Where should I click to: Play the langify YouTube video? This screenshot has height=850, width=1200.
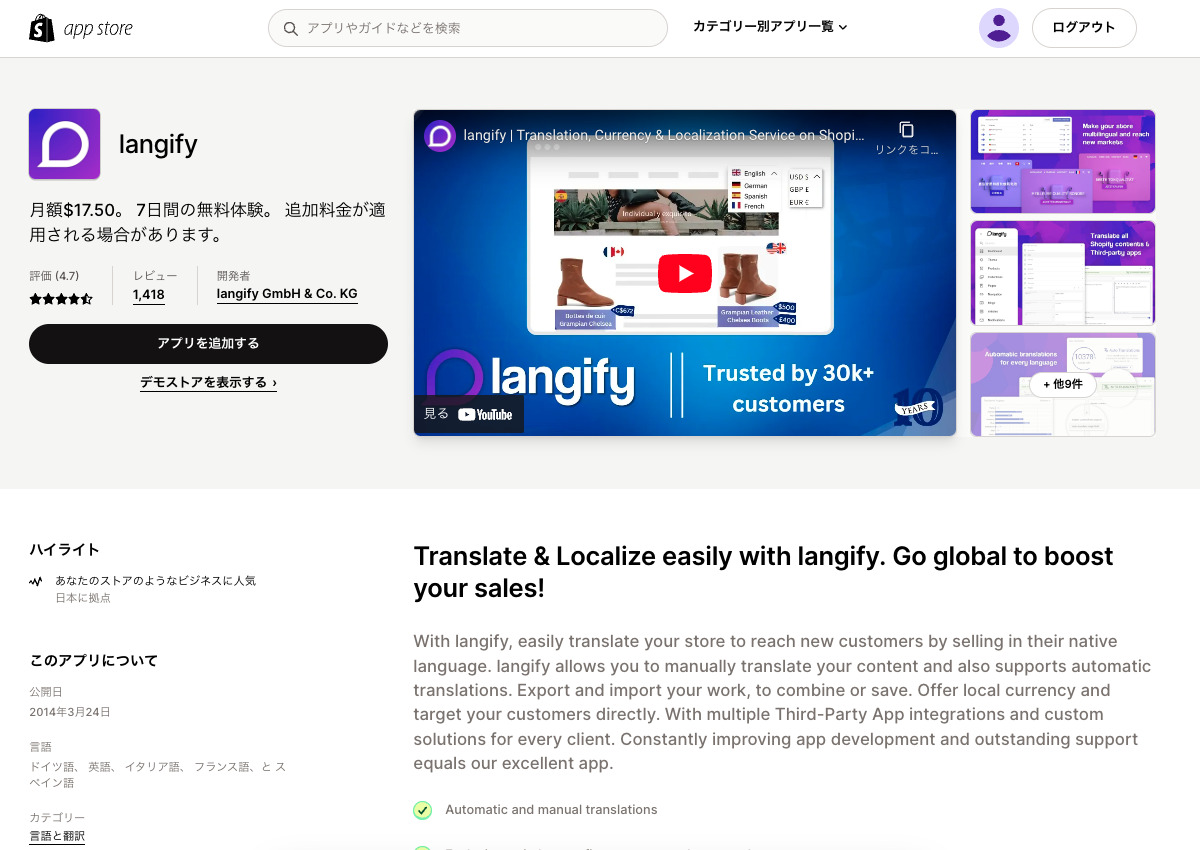pos(684,272)
